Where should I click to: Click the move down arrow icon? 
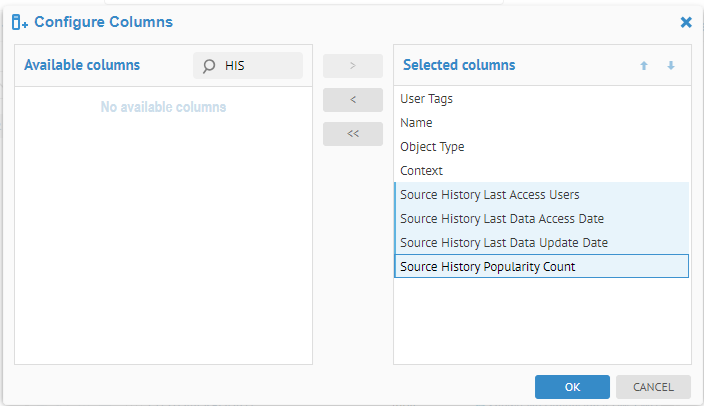click(x=671, y=66)
